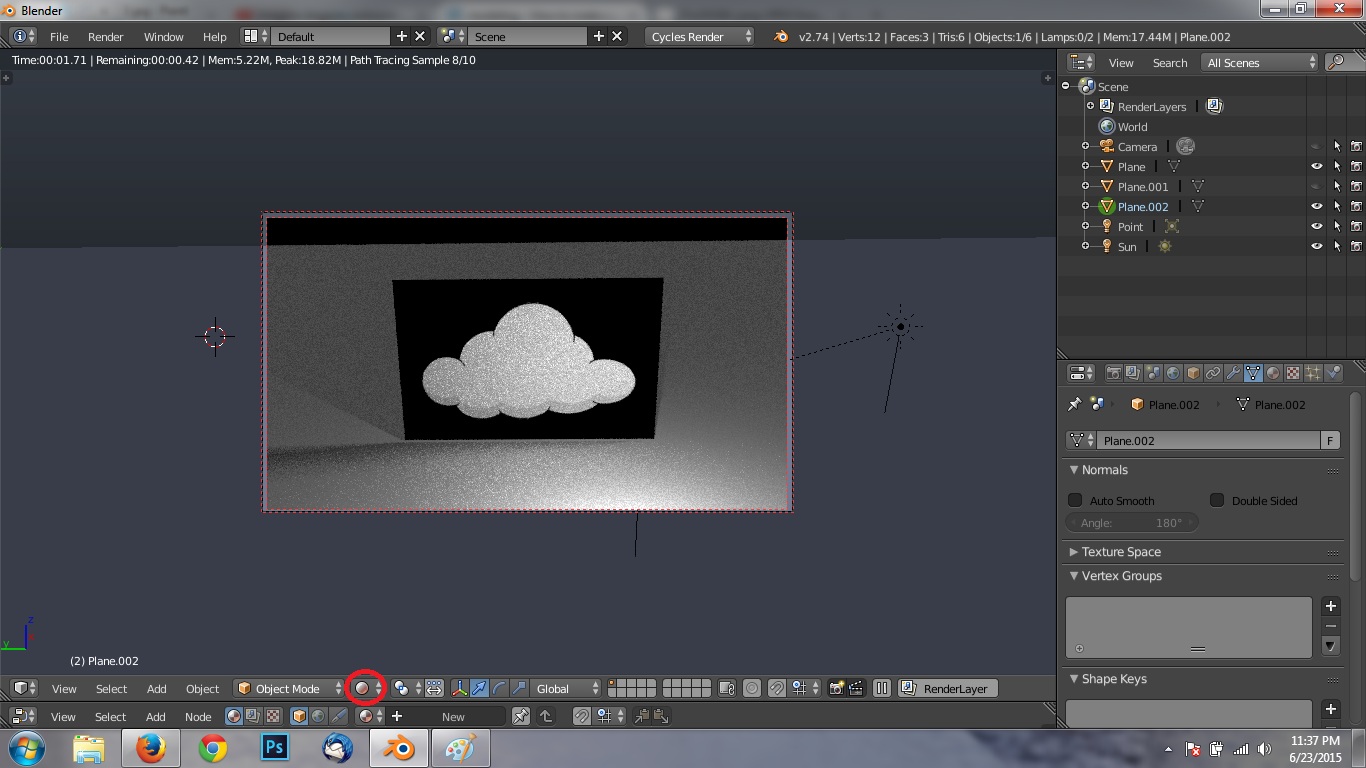Expand the RenderLayers tree item
The image size is (1366, 768).
pos(1090,106)
